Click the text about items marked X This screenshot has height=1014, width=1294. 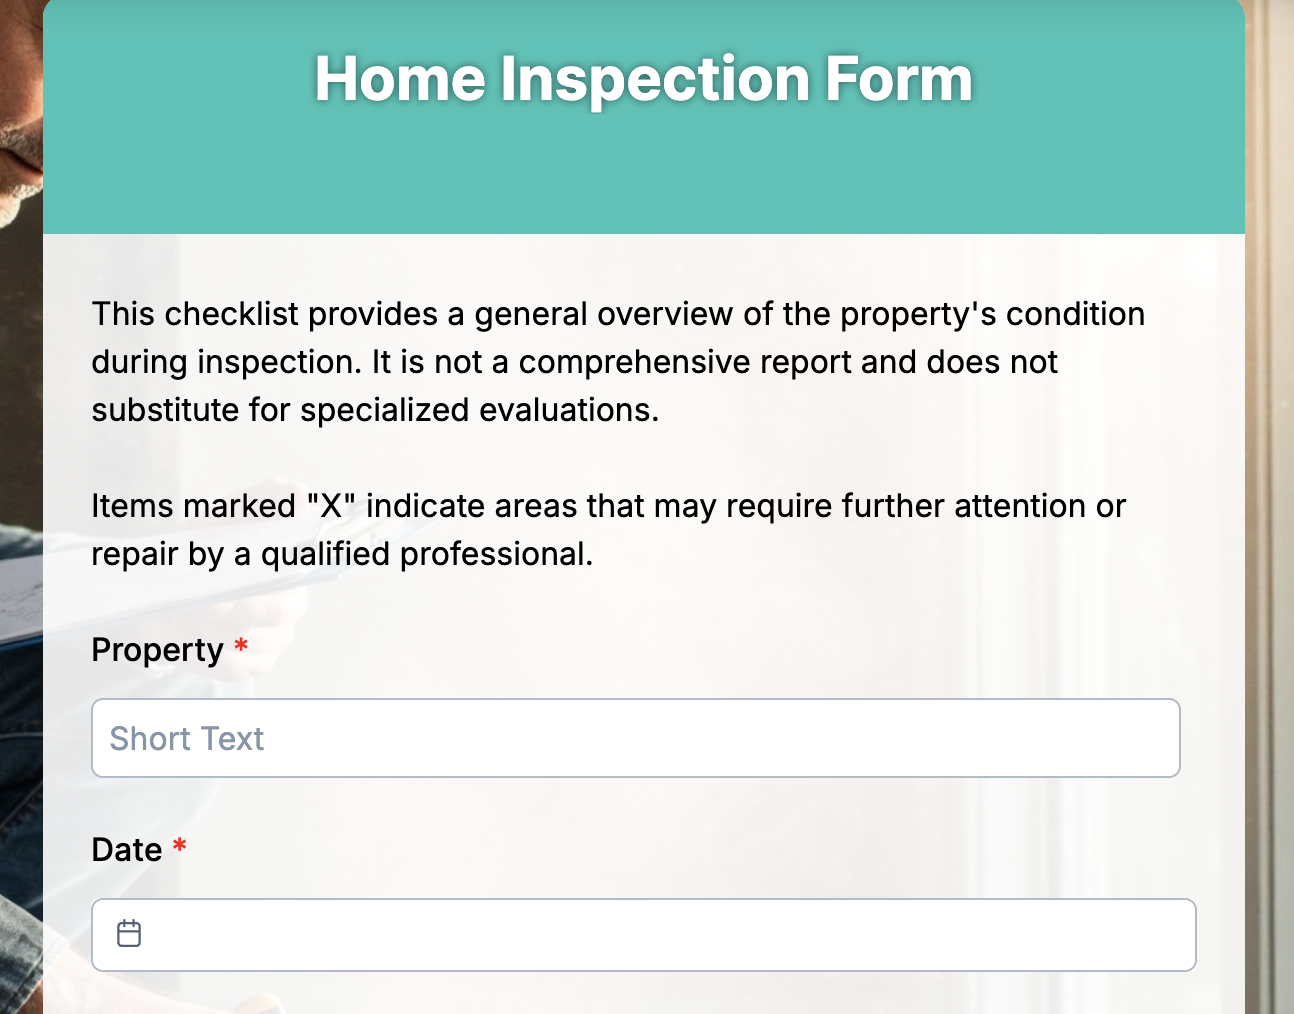(x=608, y=530)
